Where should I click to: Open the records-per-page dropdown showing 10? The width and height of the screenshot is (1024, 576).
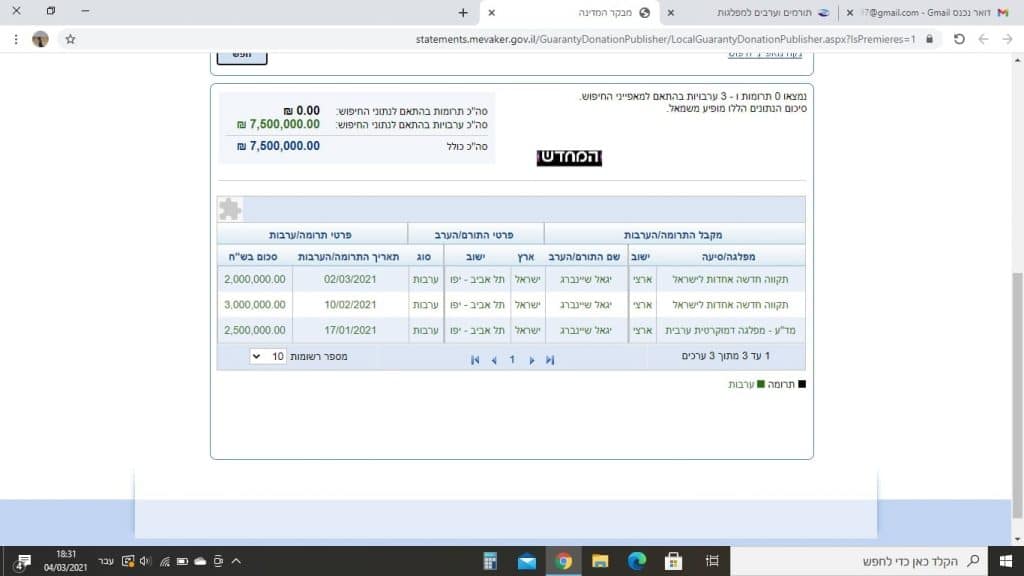click(268, 357)
